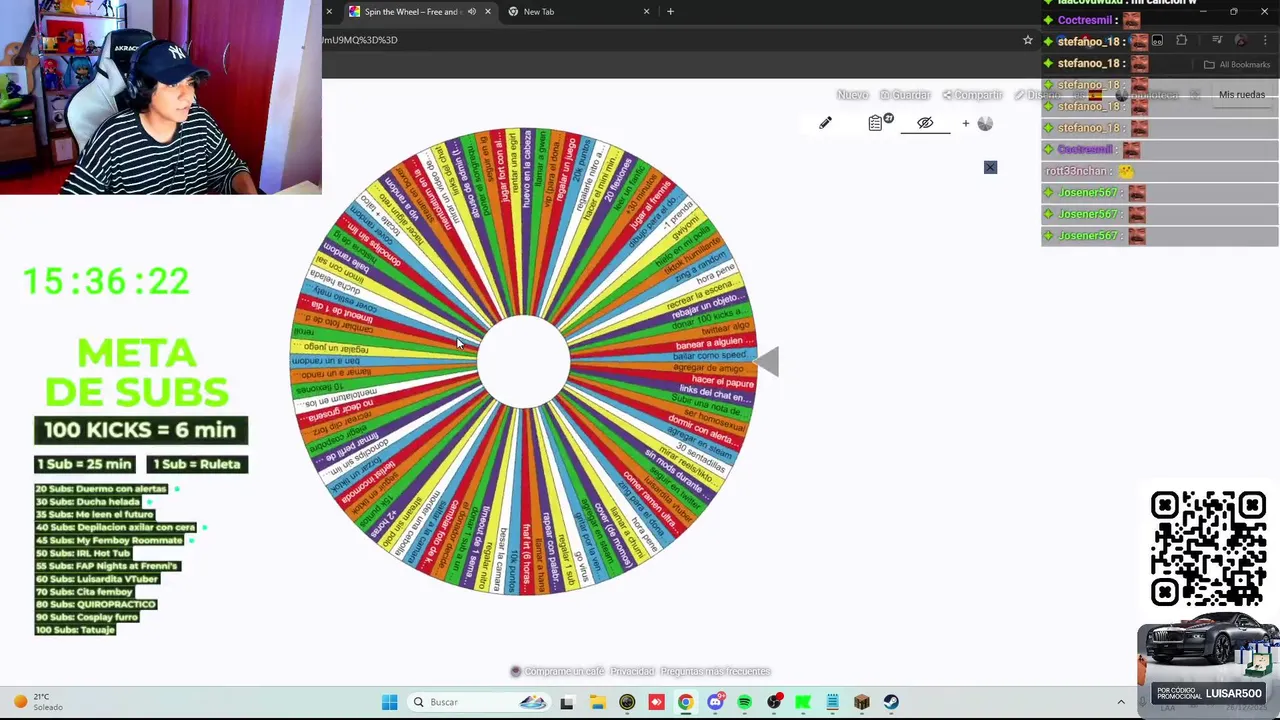Click the 'hacer el papure' wheel slice
1280x720 pixels.
723,382
